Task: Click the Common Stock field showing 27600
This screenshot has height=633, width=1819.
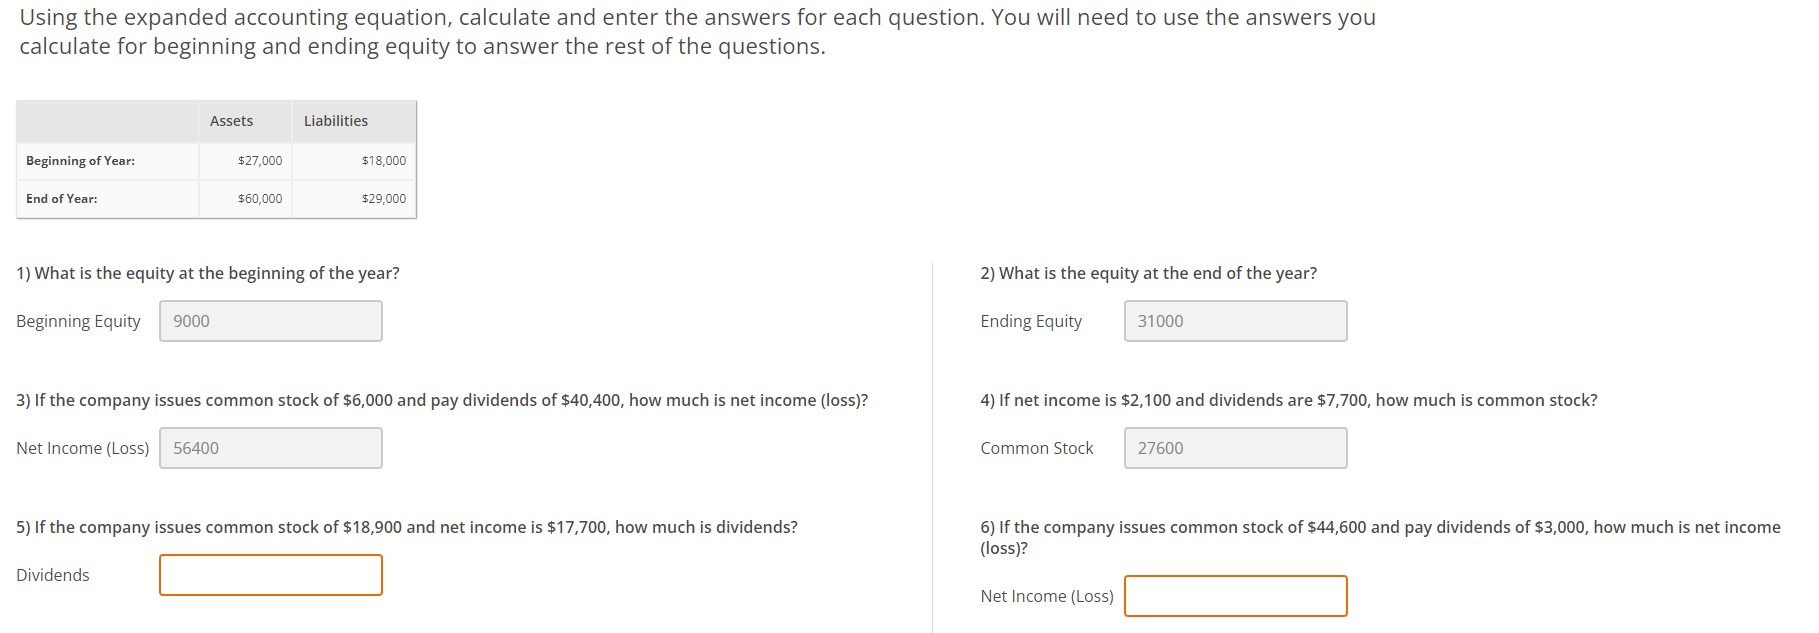Action: coord(1235,448)
